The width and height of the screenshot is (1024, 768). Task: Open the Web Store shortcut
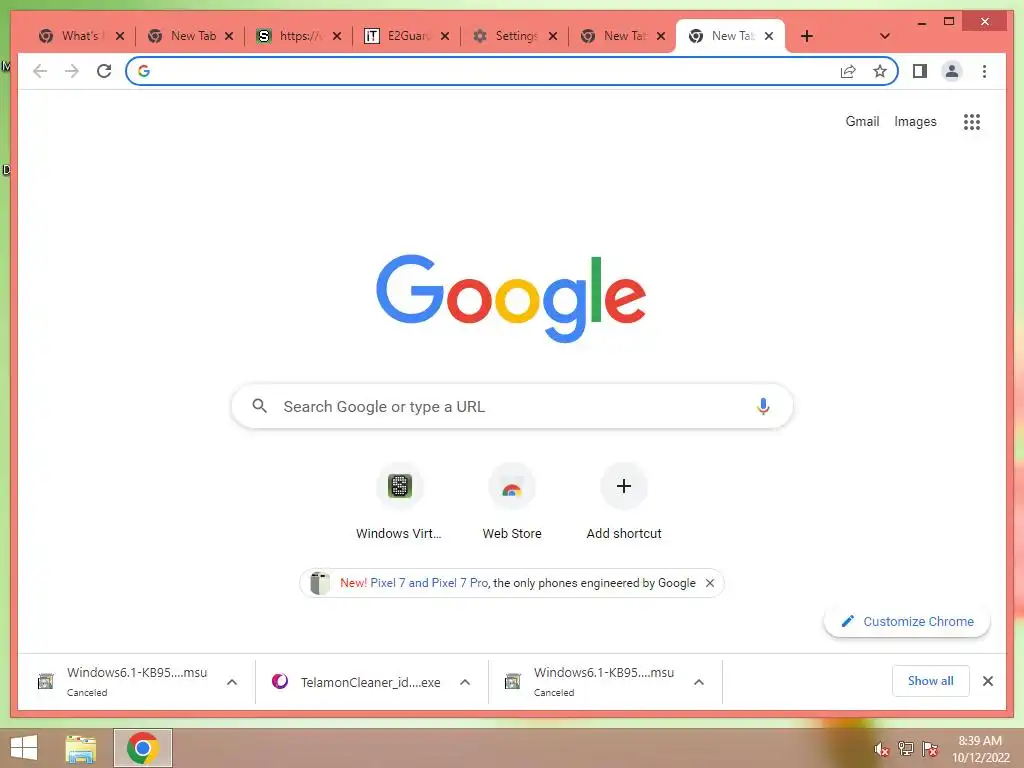(512, 503)
